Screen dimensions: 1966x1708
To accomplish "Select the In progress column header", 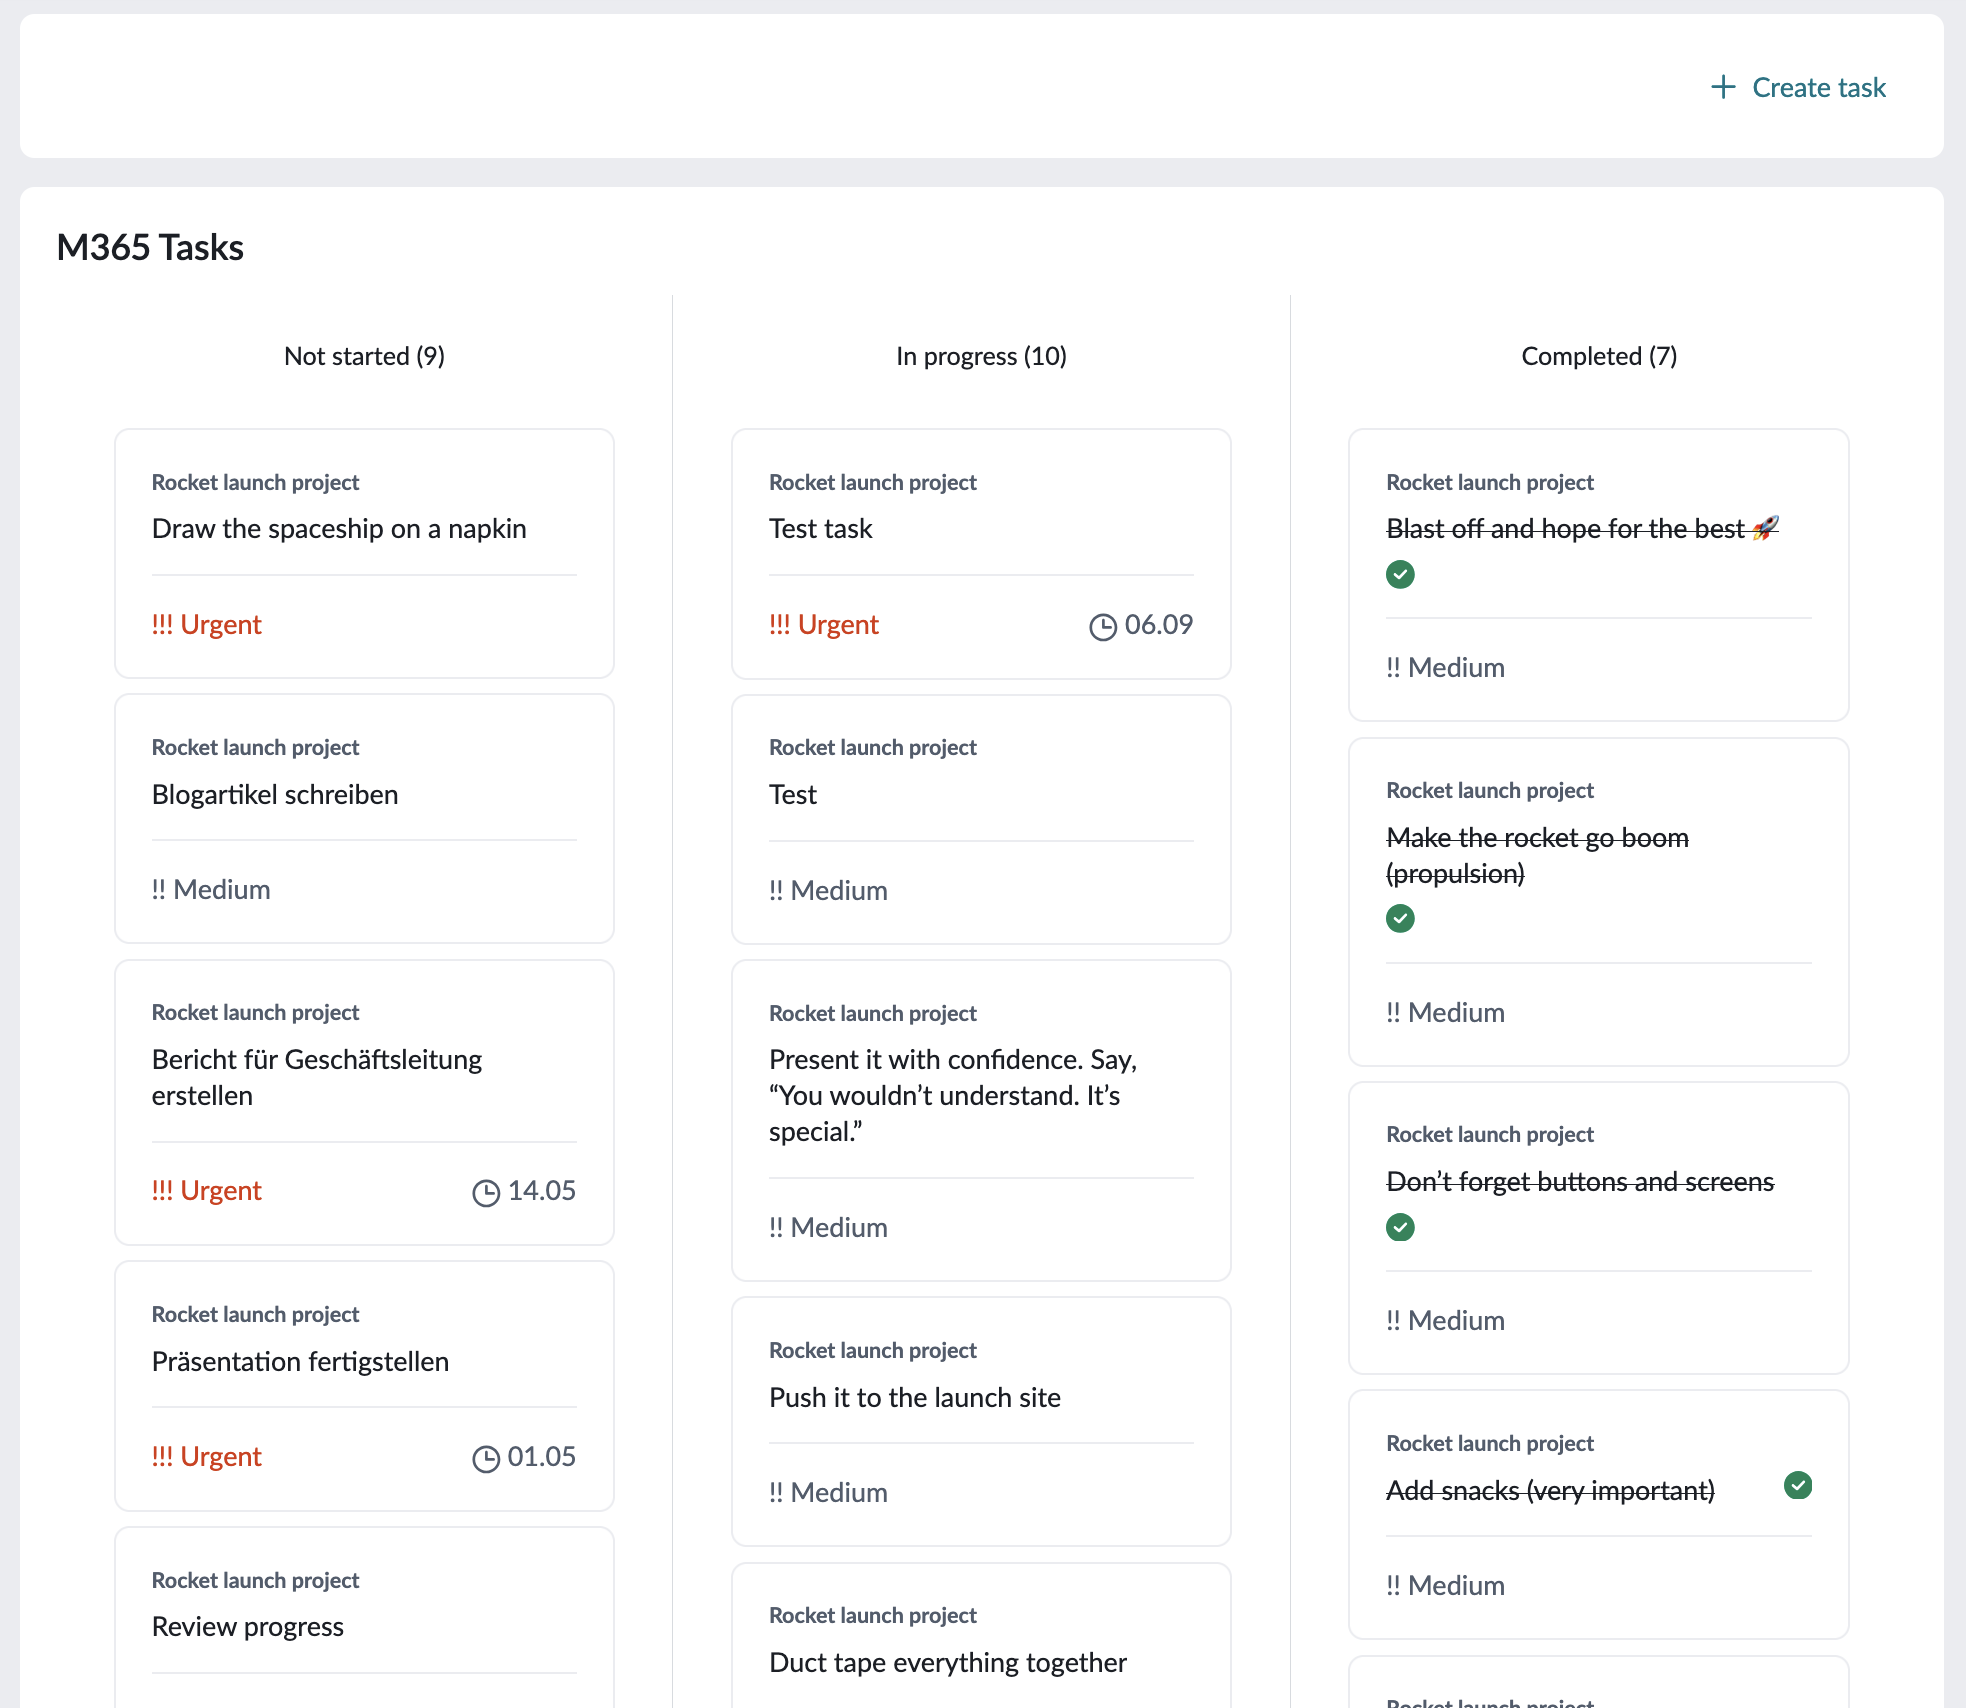I will click(981, 356).
